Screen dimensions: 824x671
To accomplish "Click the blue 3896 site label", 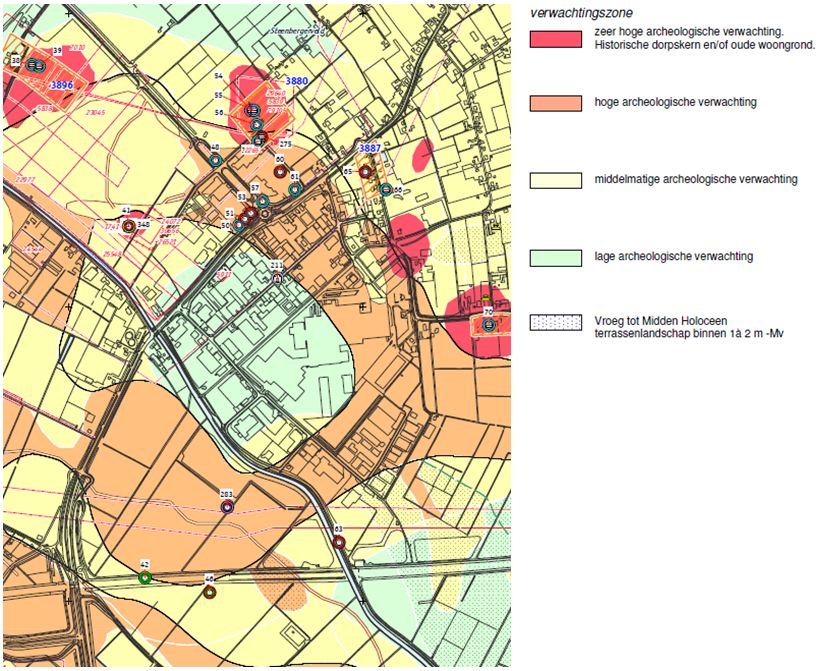I will pos(62,86).
